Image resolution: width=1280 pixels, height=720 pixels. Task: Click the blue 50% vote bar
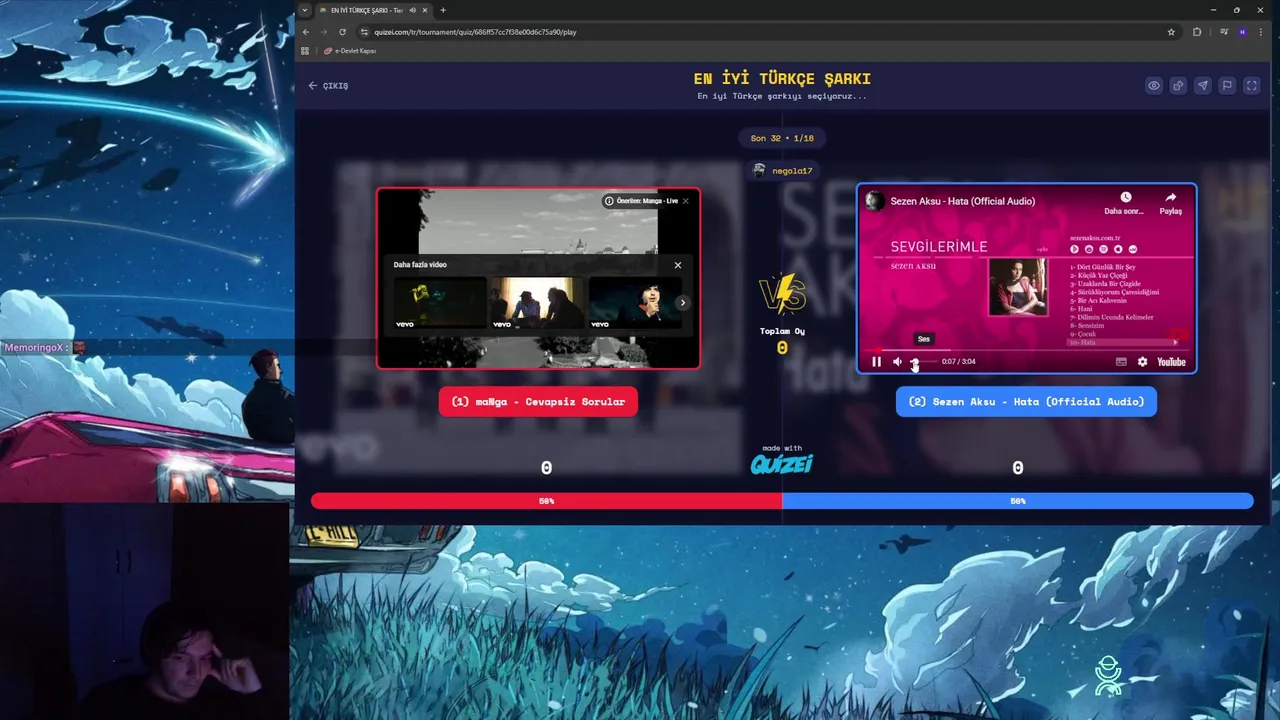[1018, 501]
